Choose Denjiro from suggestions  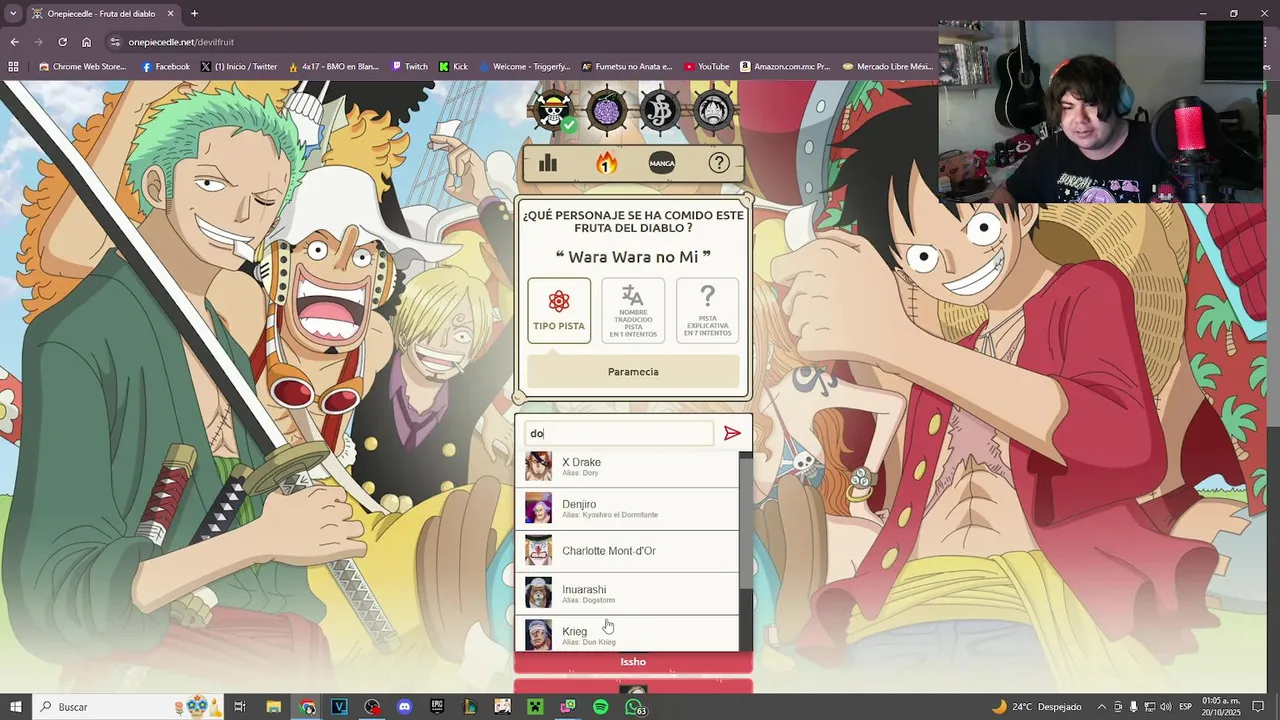click(x=627, y=509)
